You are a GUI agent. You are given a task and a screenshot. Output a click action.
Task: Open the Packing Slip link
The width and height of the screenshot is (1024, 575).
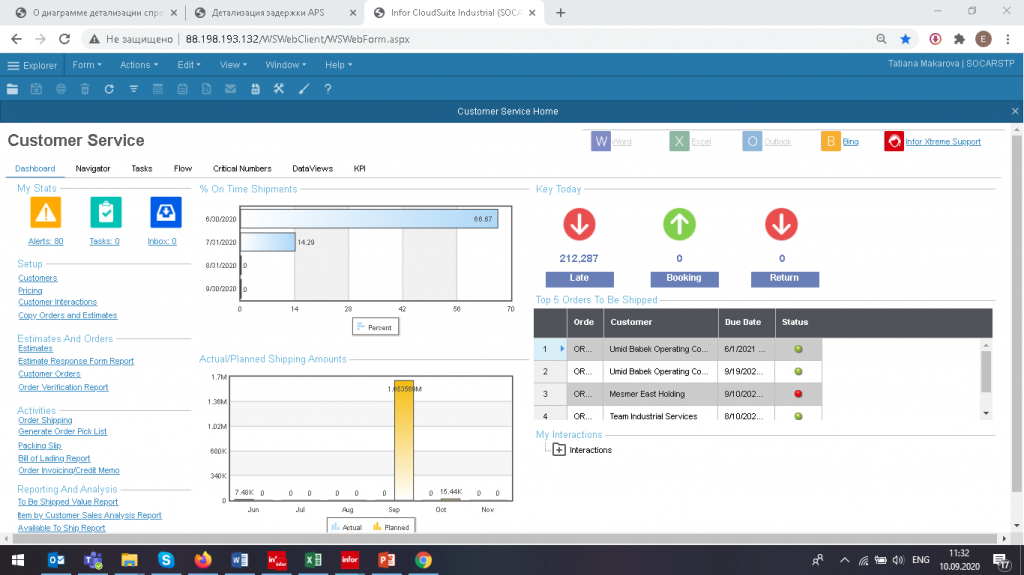click(x=40, y=446)
